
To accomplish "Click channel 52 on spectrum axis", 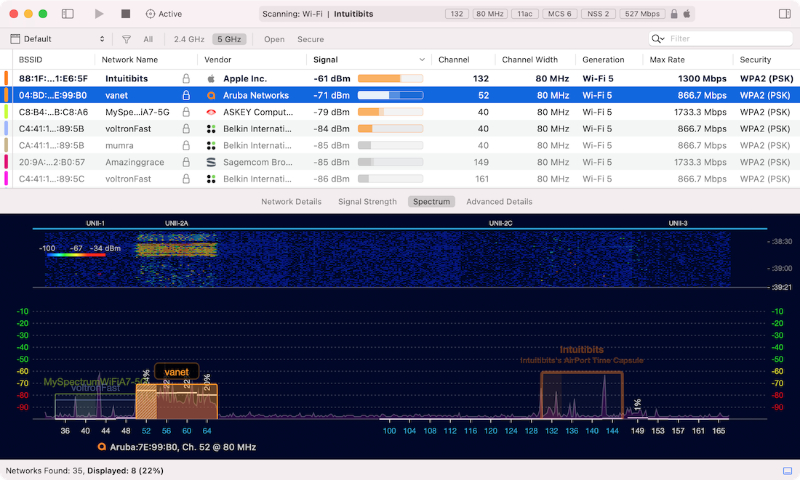I will (x=146, y=431).
